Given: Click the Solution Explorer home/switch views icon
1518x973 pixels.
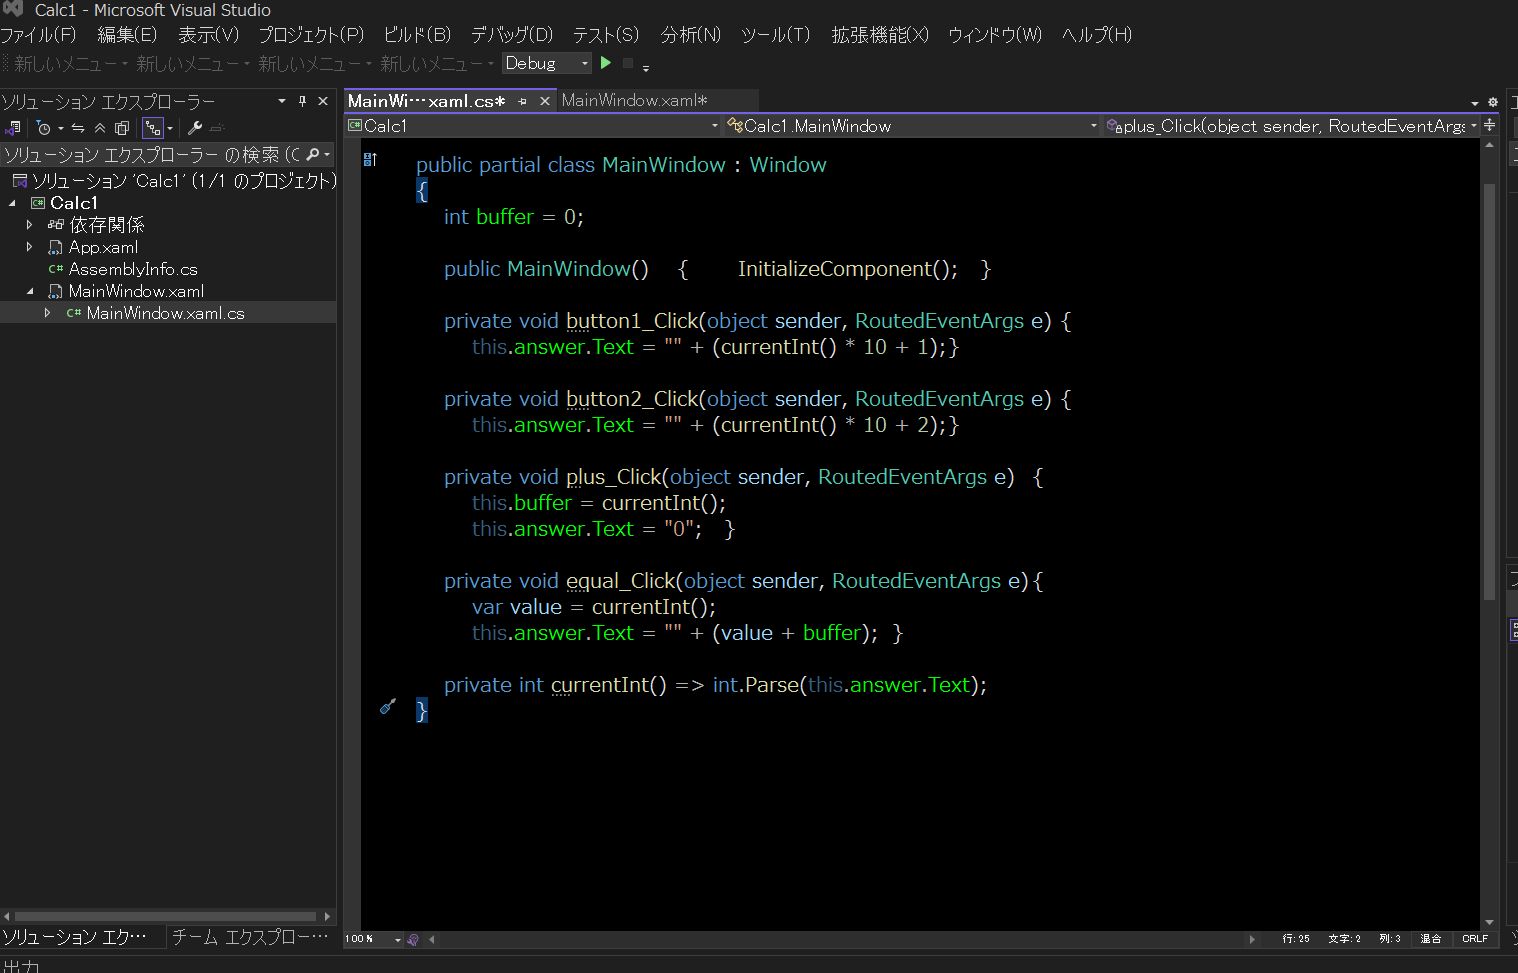Looking at the screenshot, I should 13,128.
